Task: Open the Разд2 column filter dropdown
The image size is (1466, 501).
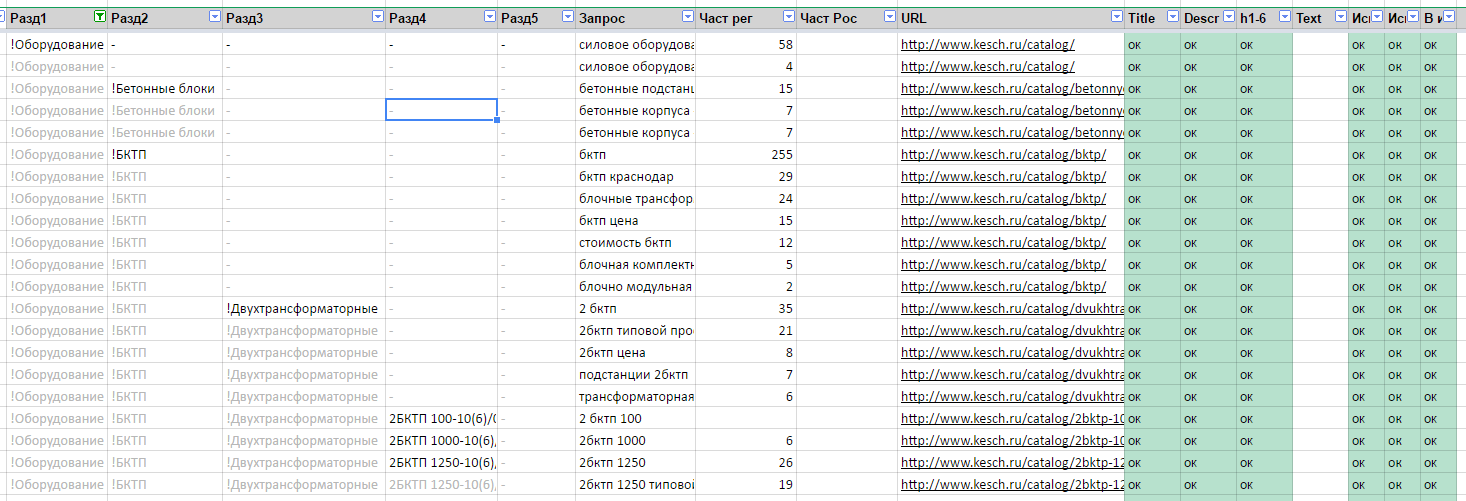Action: 214,18
